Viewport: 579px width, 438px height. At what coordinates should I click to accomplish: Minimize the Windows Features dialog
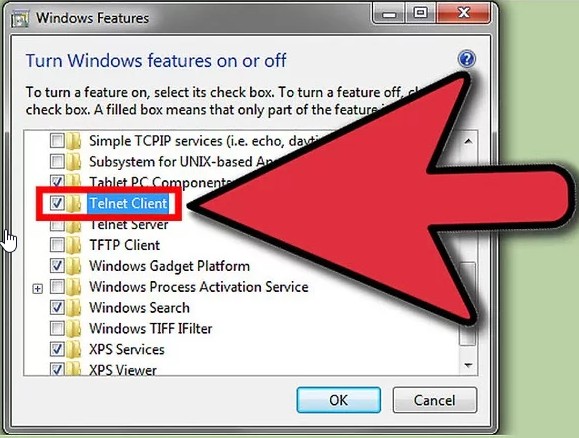coord(389,14)
